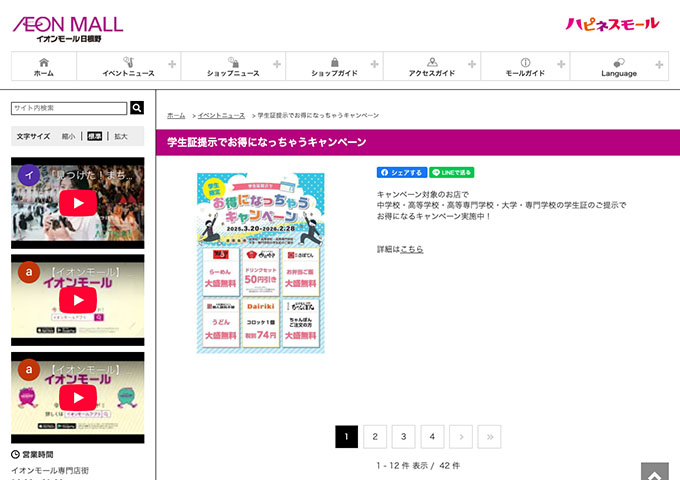
Task: Open the student campaign poster image
Action: (x=260, y=263)
